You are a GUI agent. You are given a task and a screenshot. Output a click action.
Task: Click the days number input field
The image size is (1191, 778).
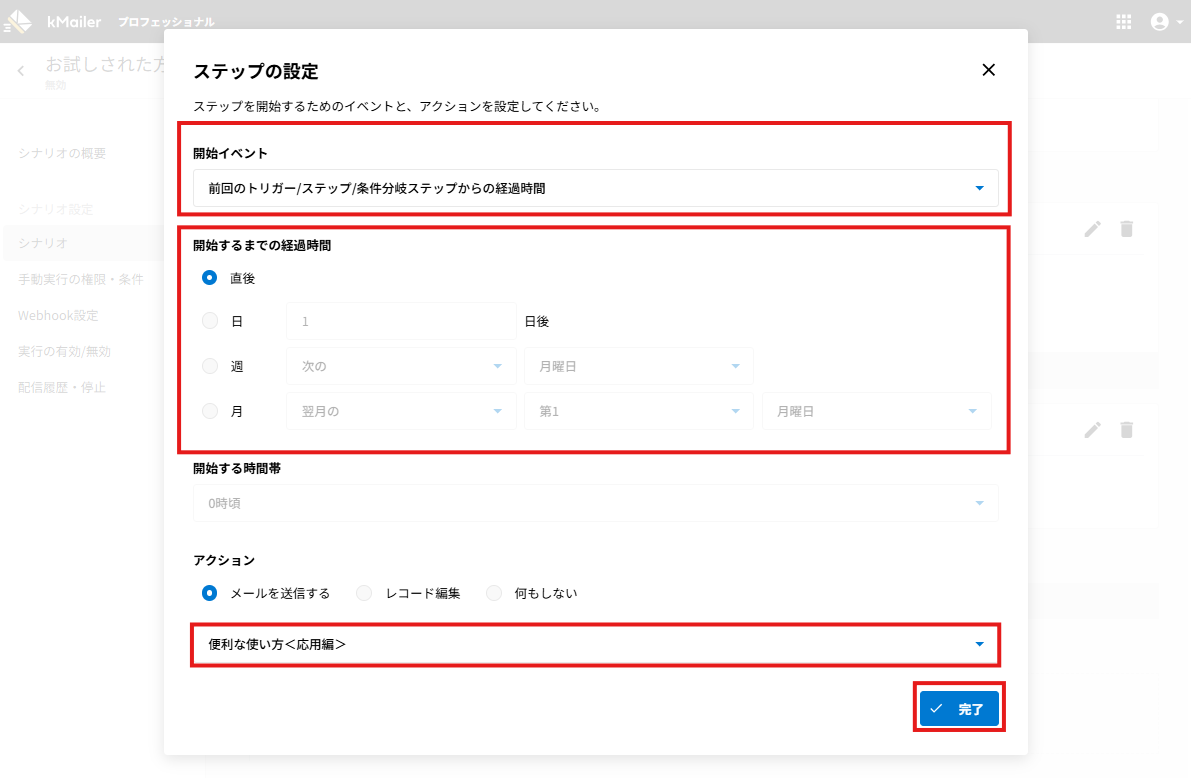click(400, 322)
